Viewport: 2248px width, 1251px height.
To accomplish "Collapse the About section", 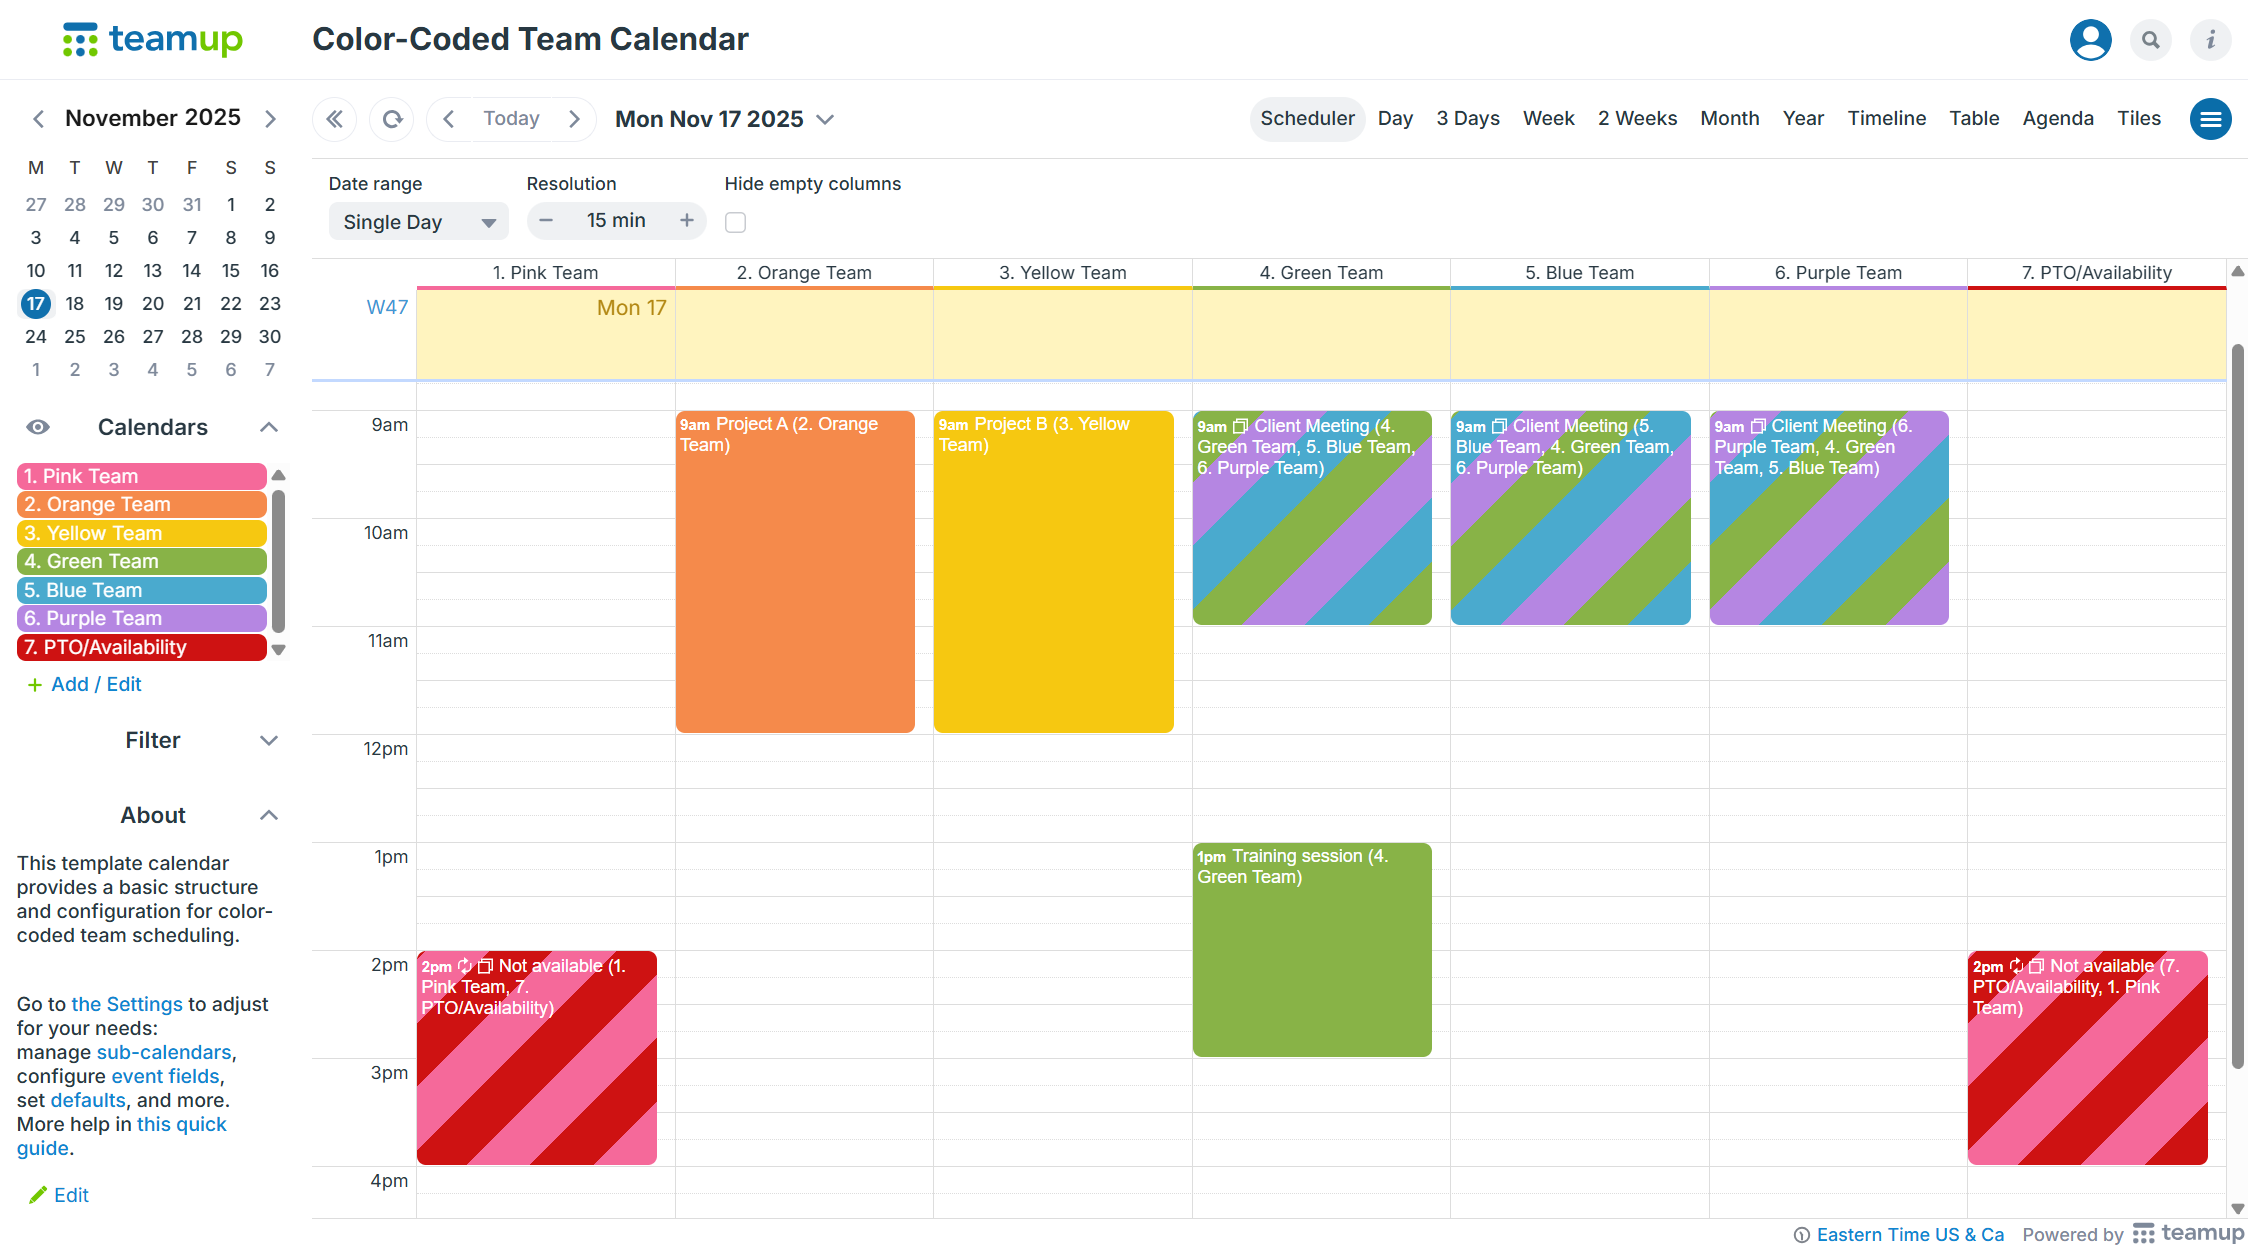I will click(268, 814).
